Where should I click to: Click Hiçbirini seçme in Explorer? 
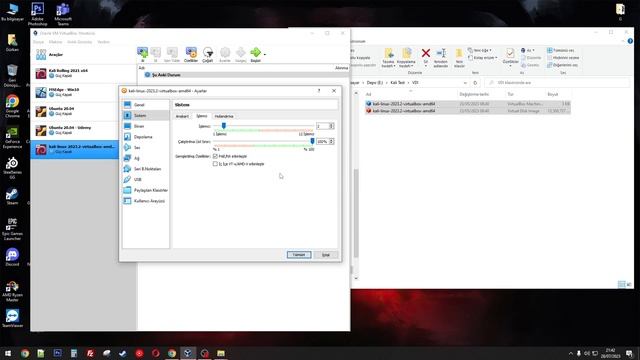pos(563,58)
